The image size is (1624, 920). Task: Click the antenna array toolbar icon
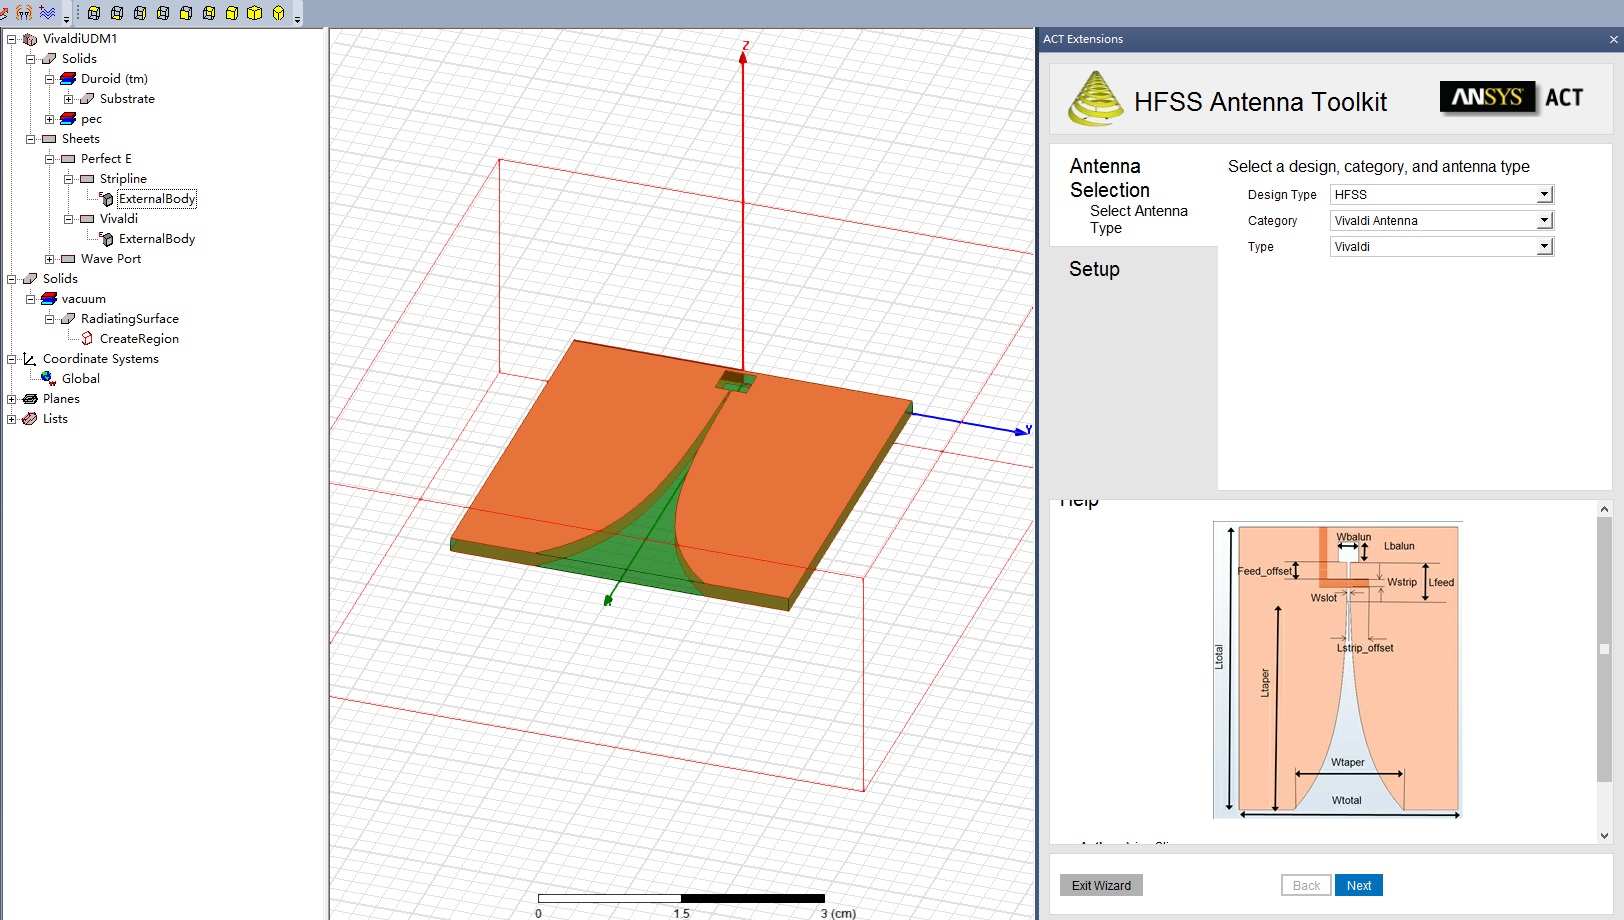pos(24,13)
